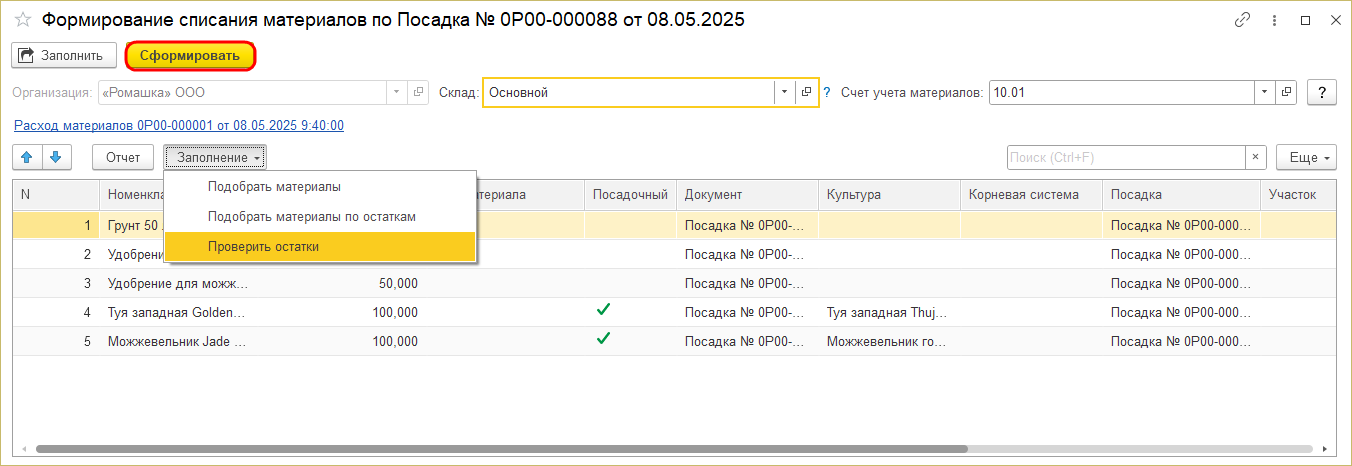Toggle Посадочный checkmark for Можжевельник row
The width and height of the screenshot is (1352, 466).
[603, 339]
